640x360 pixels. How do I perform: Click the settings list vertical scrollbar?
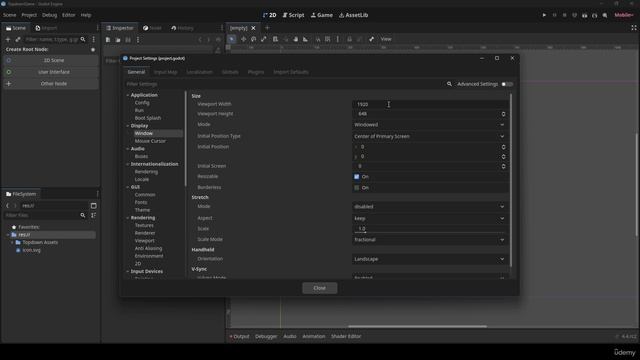click(x=511, y=180)
